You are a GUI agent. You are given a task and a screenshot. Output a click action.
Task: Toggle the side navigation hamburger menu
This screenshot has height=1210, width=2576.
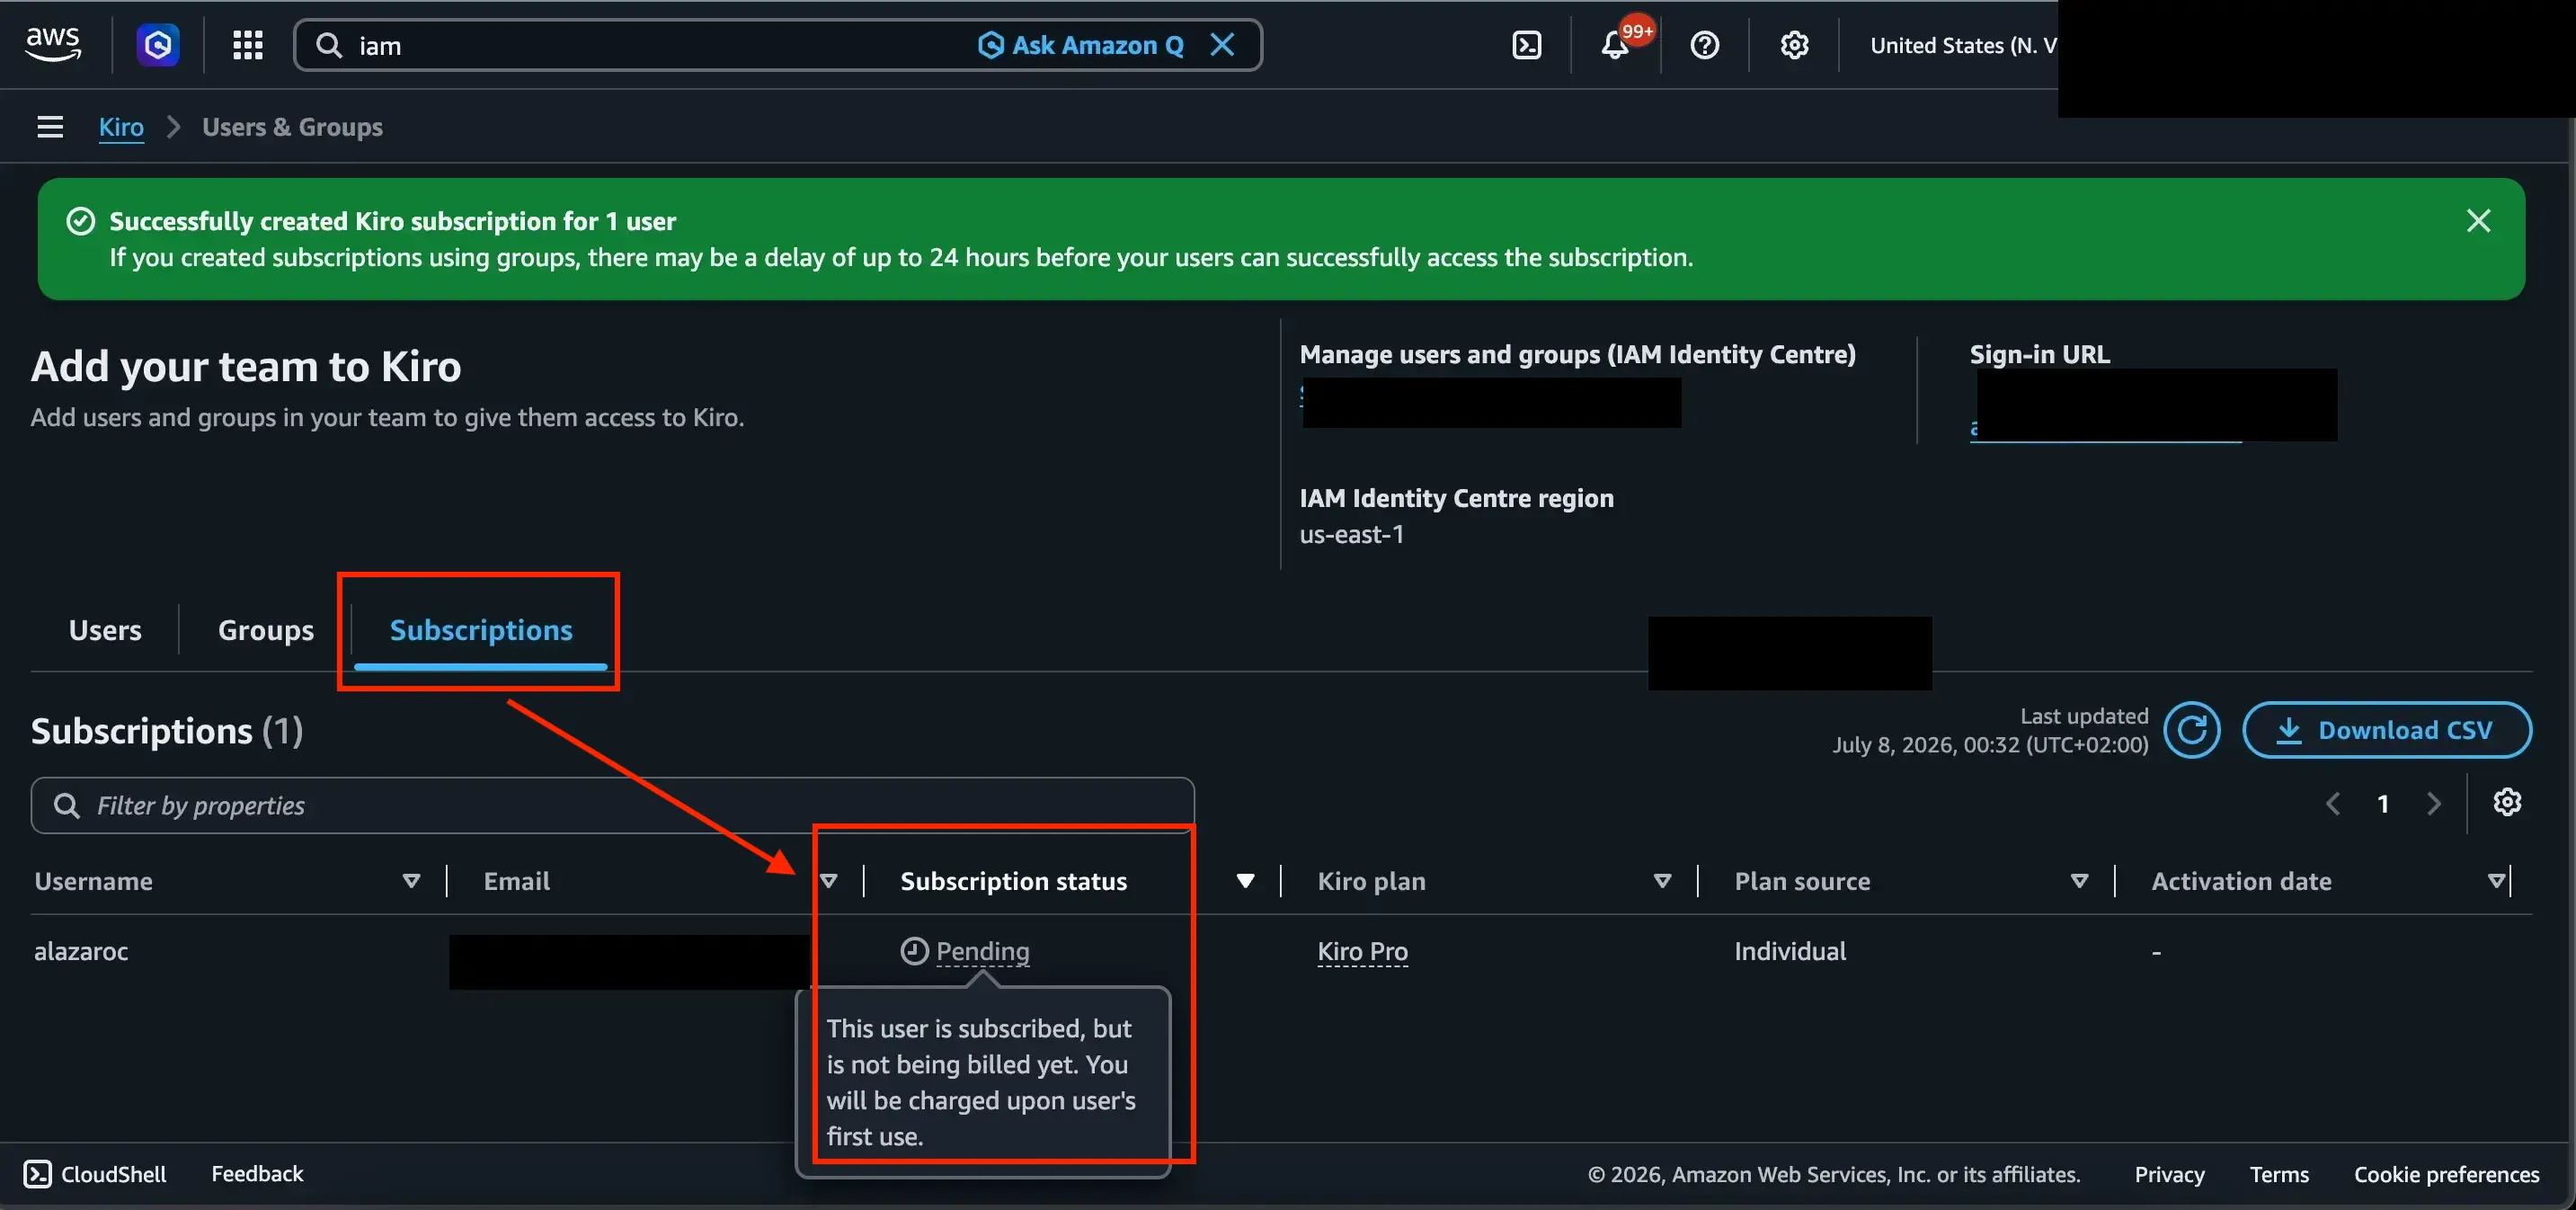50,127
